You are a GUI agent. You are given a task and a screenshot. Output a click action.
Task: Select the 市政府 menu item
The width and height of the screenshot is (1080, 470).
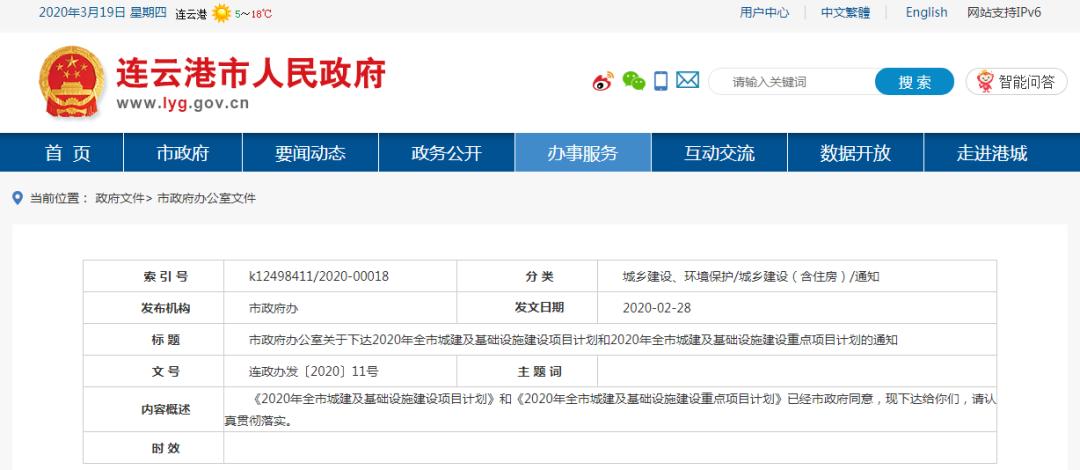183,153
